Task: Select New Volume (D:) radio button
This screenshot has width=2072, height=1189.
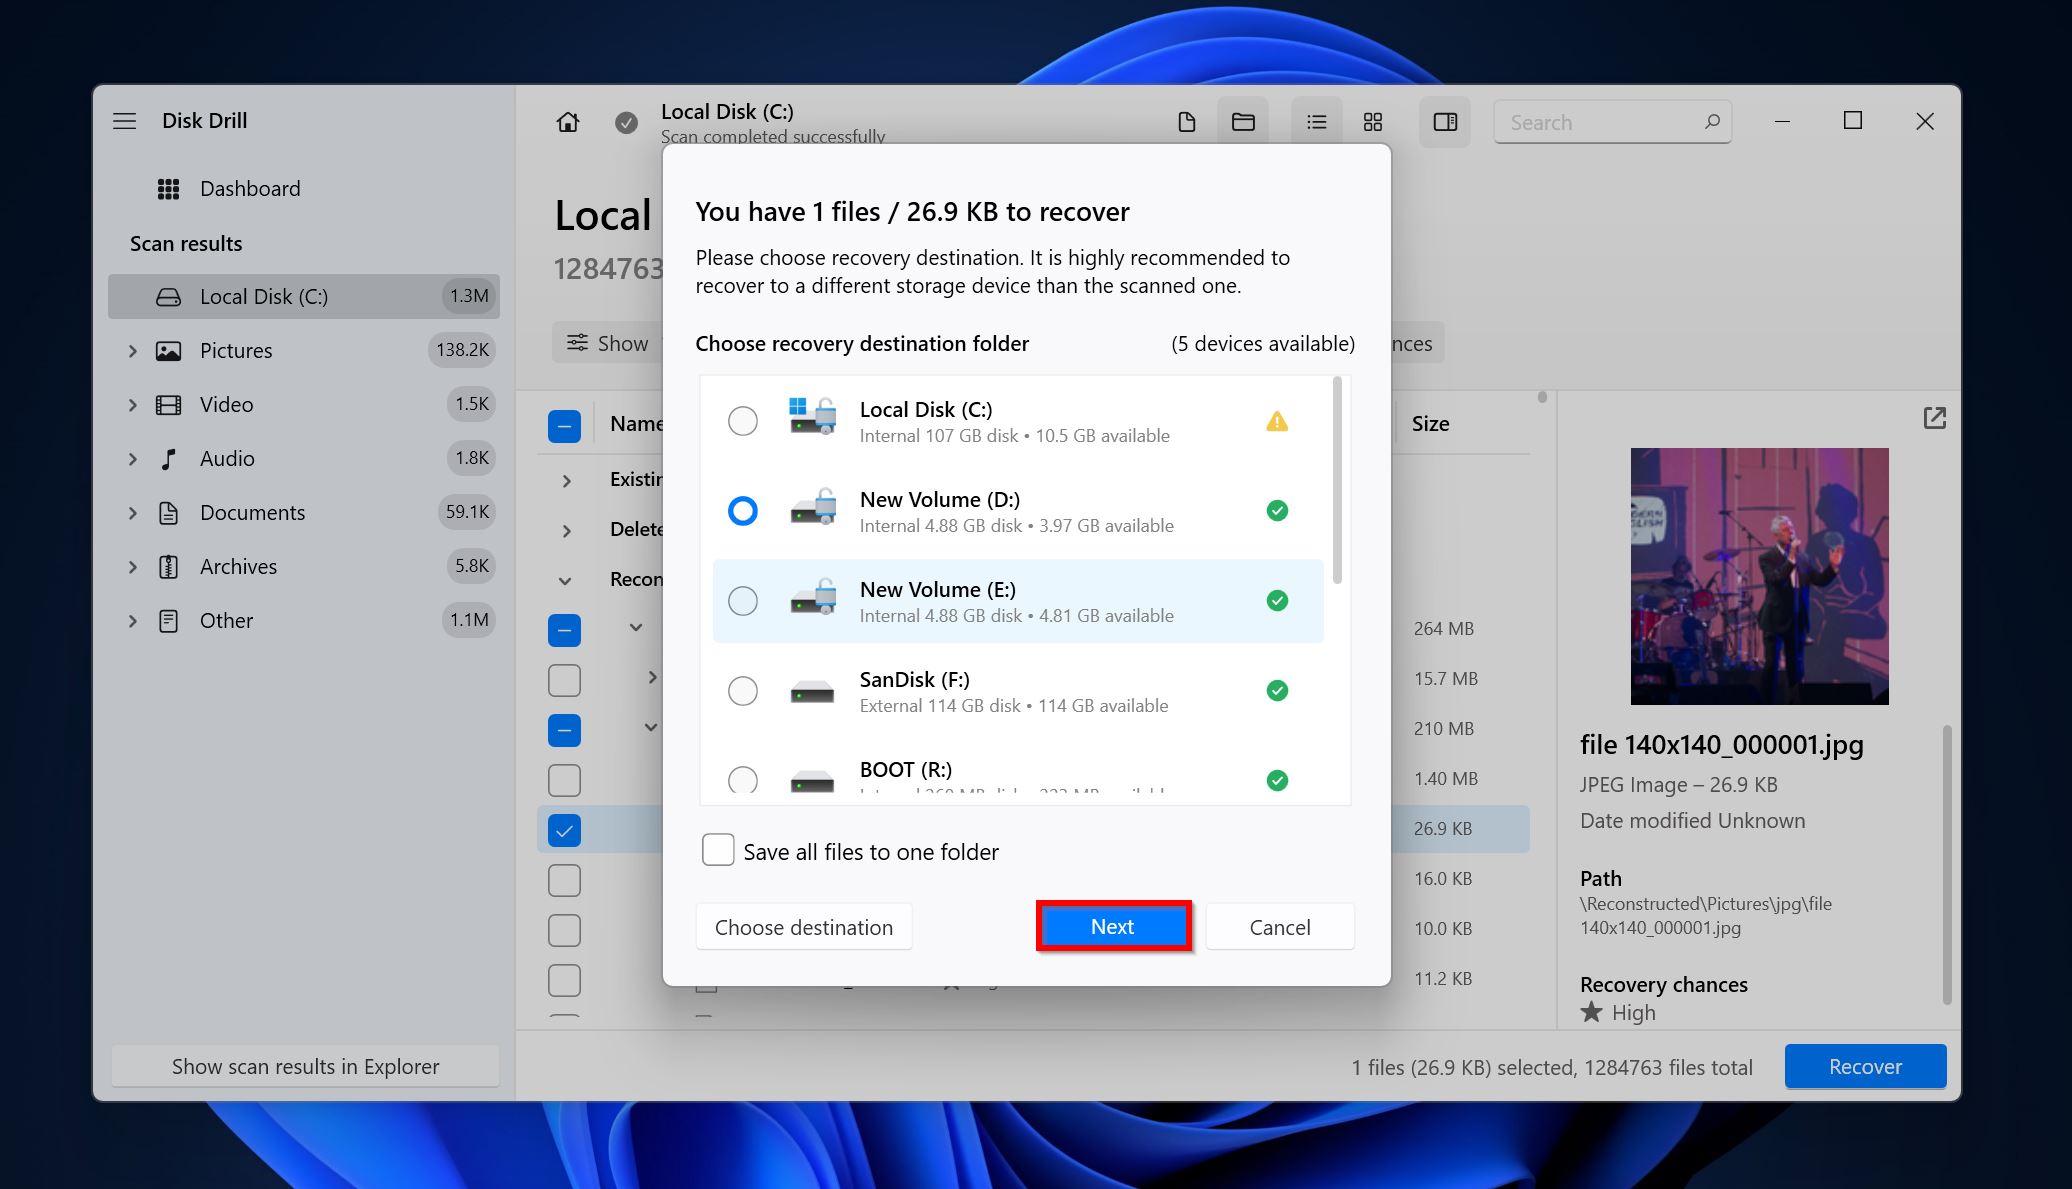Action: 743,511
